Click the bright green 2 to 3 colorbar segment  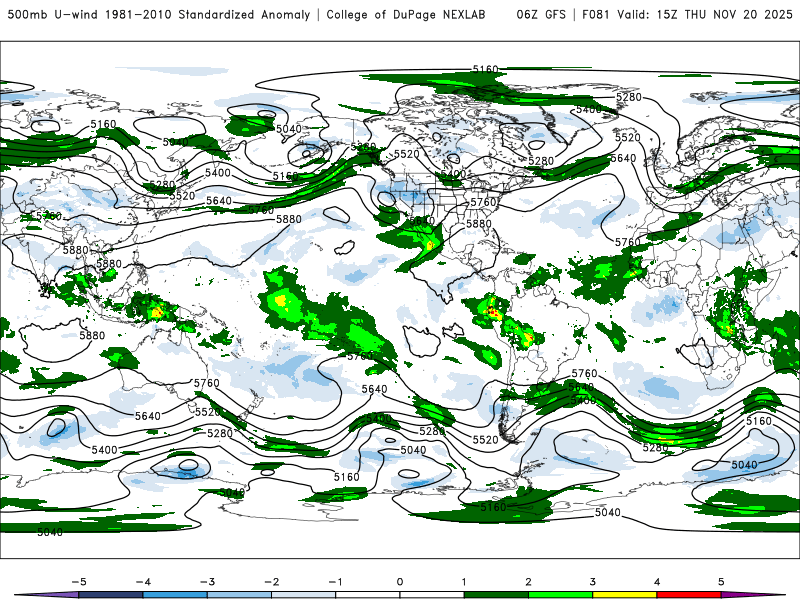(560, 595)
